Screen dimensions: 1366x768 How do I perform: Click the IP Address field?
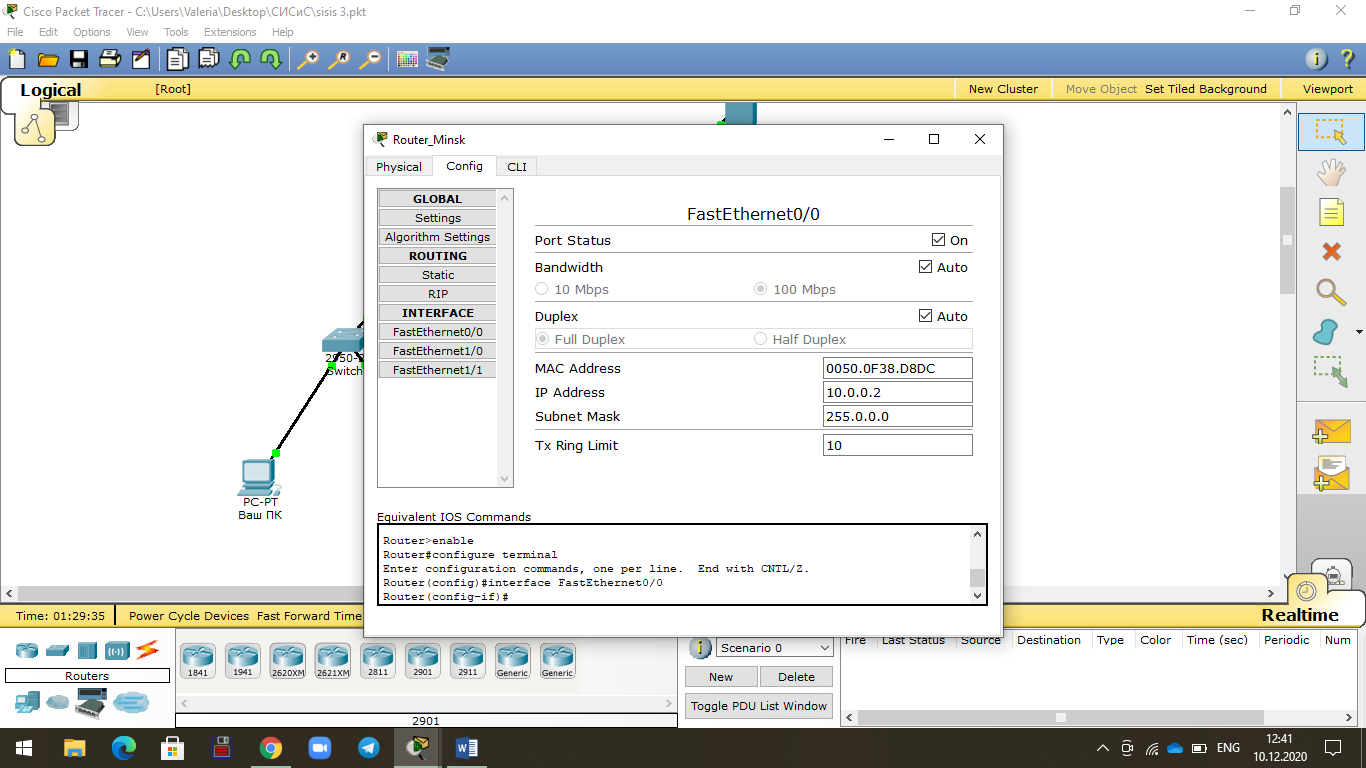[x=897, y=392]
